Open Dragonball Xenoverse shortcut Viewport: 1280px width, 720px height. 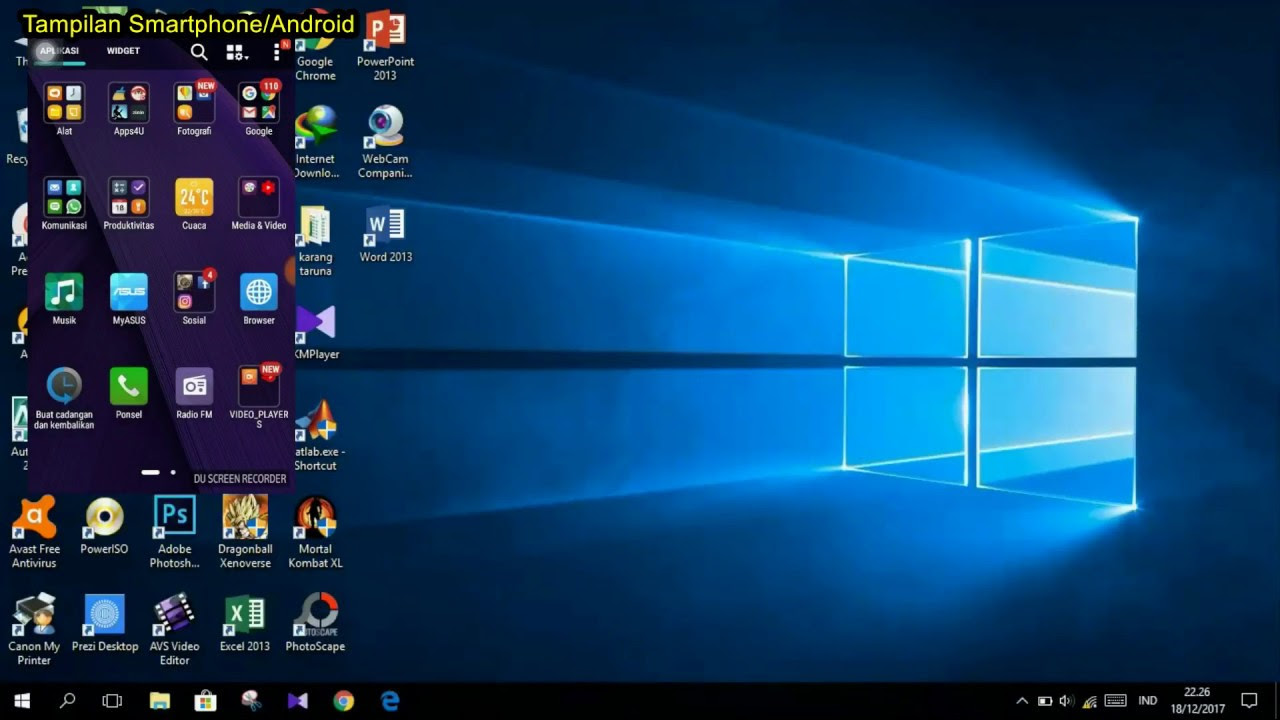tap(245, 532)
